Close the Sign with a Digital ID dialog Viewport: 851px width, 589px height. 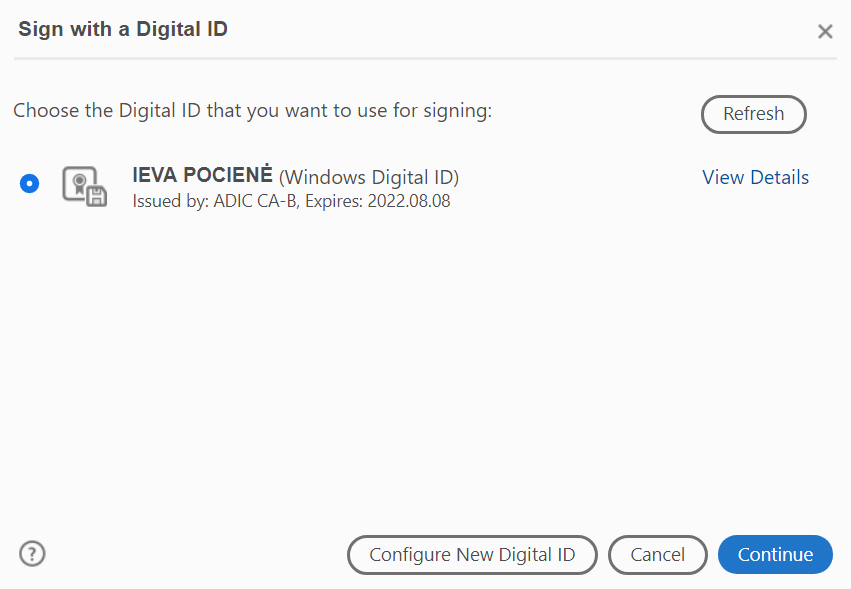825,31
